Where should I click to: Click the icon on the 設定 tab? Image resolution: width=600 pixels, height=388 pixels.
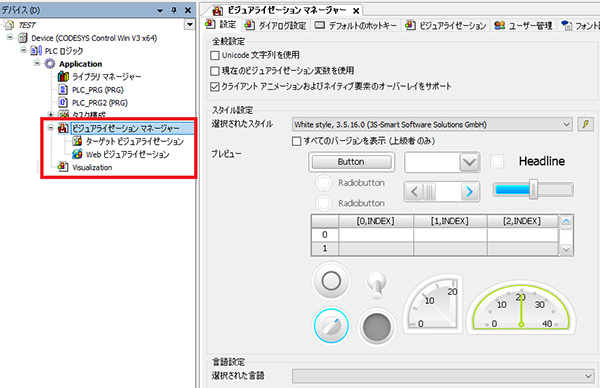pos(210,24)
